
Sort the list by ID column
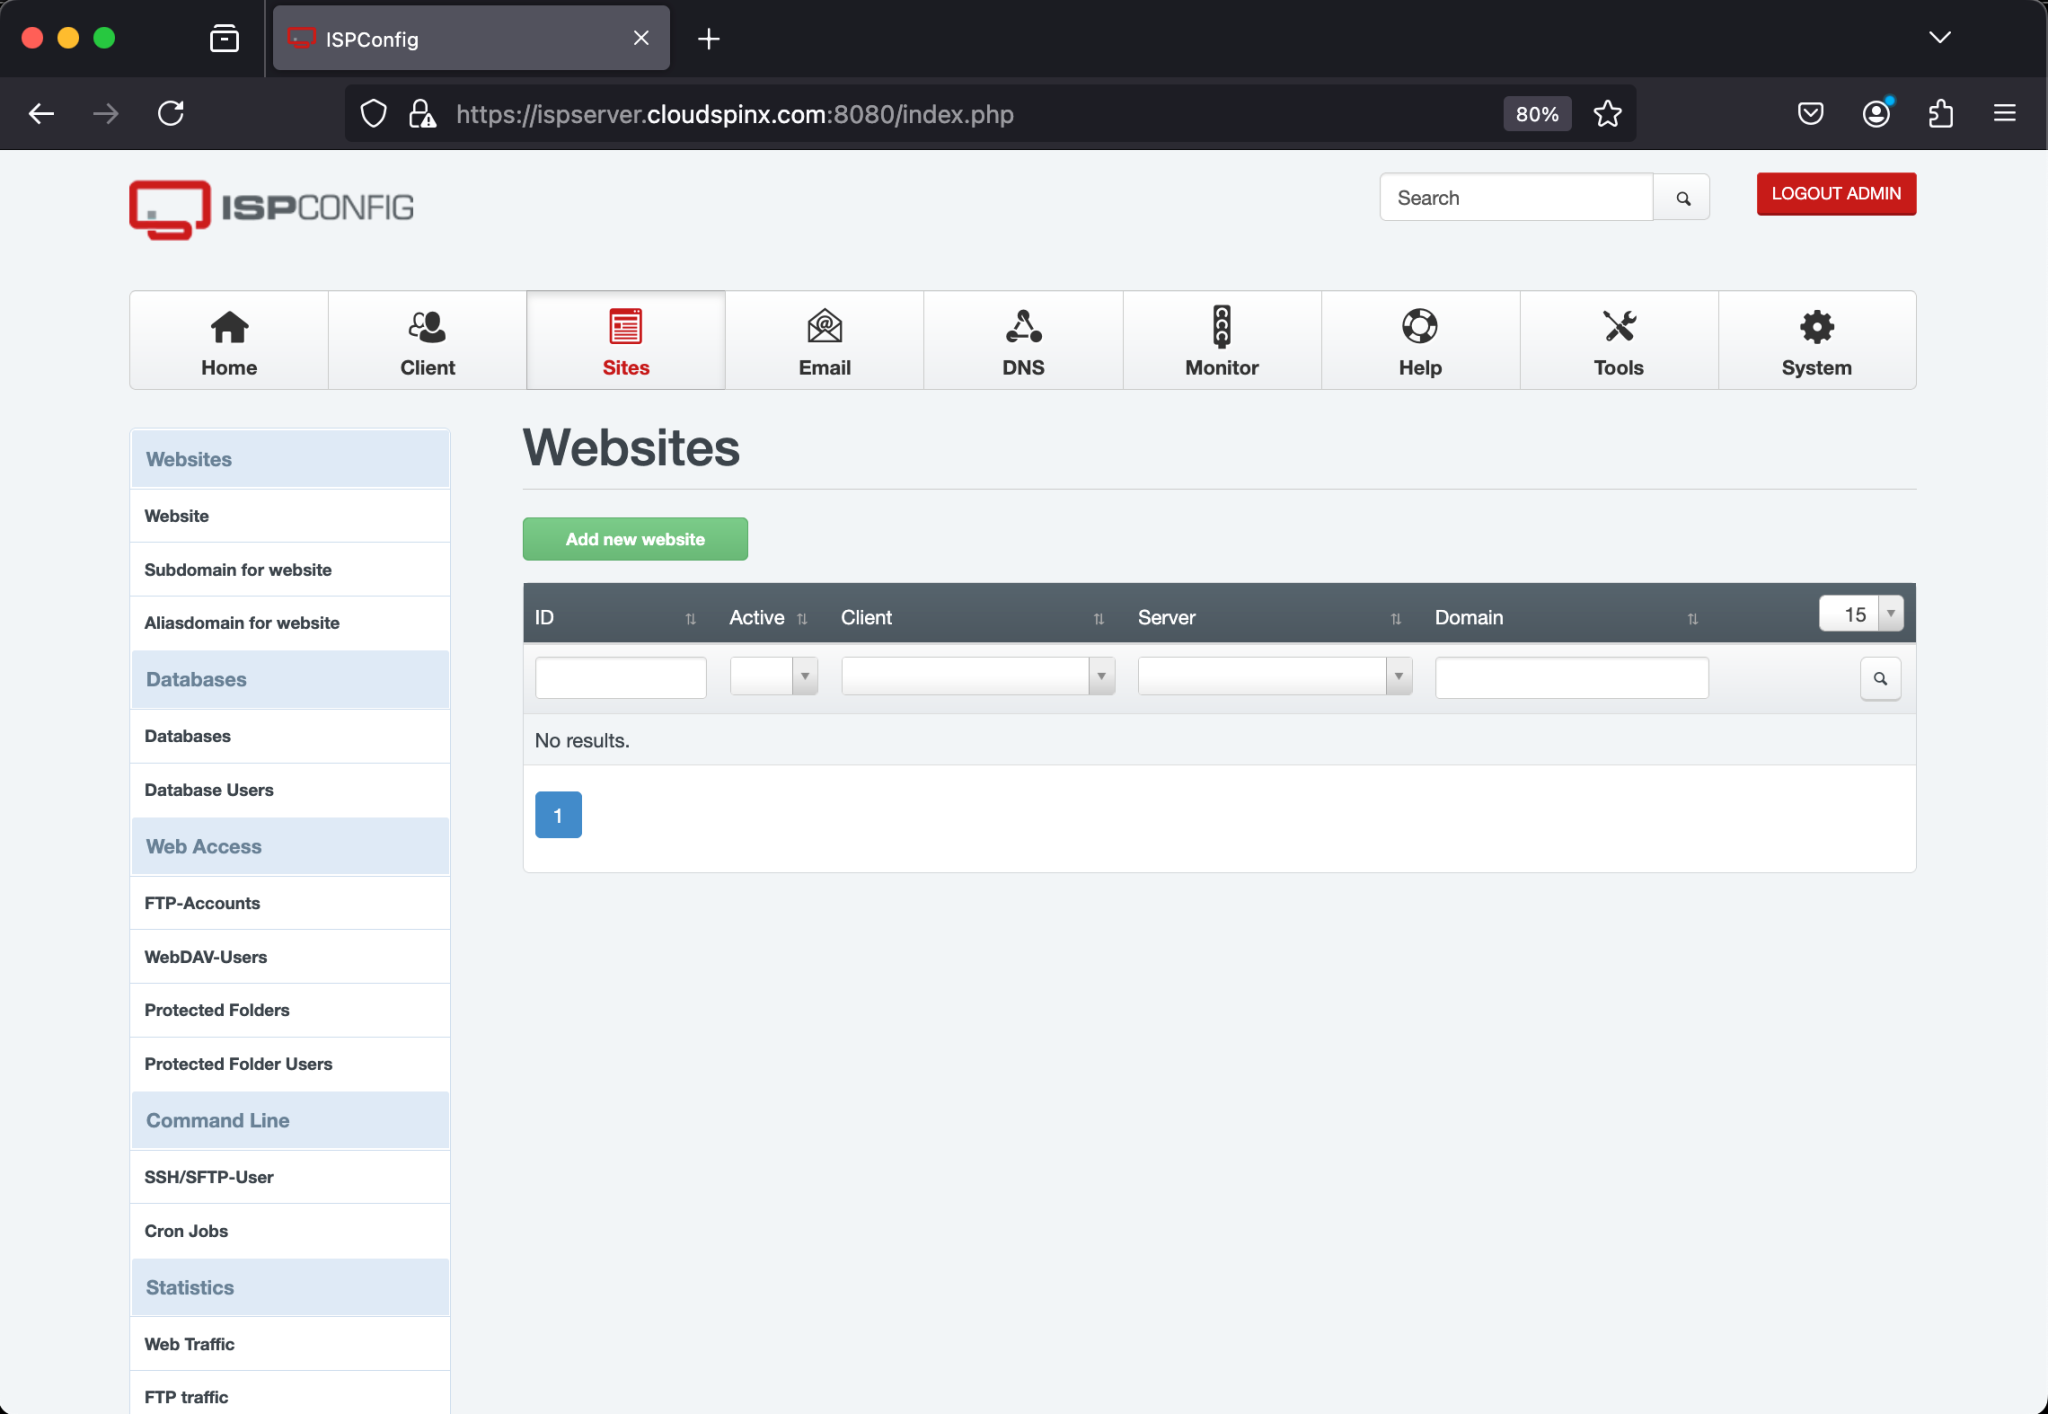click(x=691, y=618)
